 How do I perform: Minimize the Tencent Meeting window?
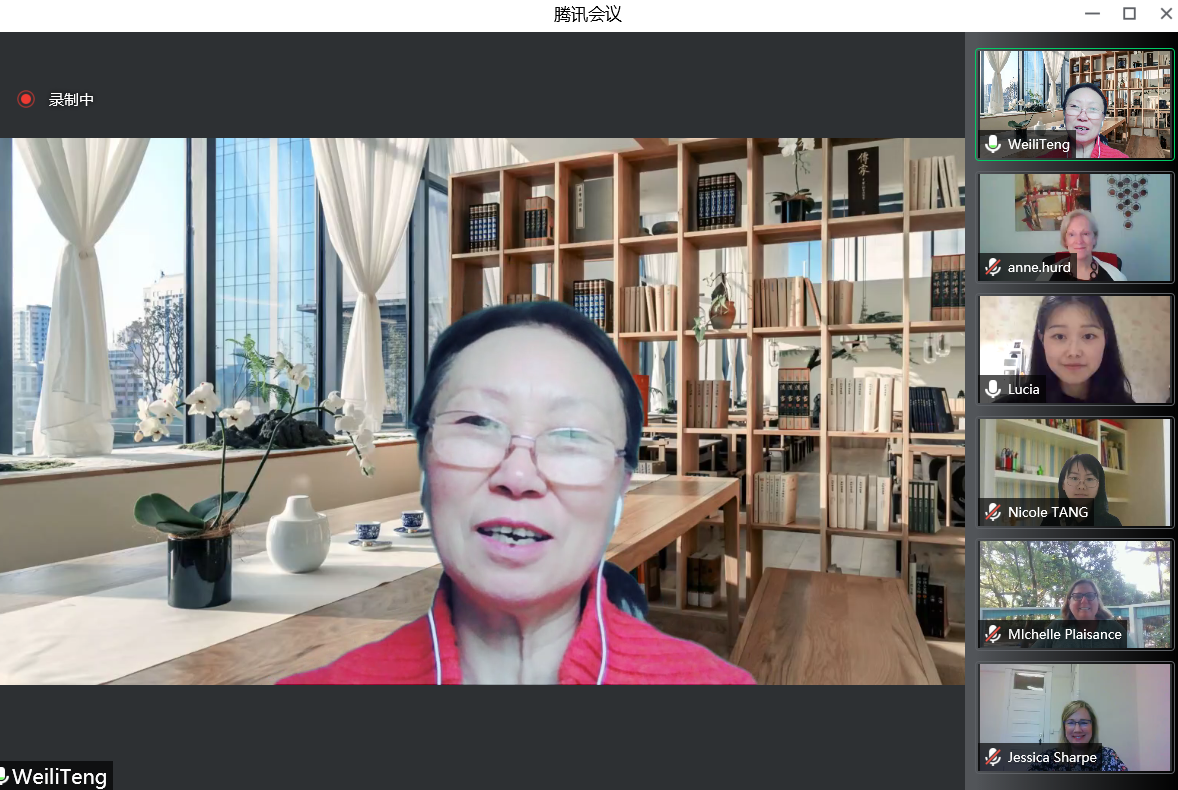pyautogui.click(x=1092, y=14)
